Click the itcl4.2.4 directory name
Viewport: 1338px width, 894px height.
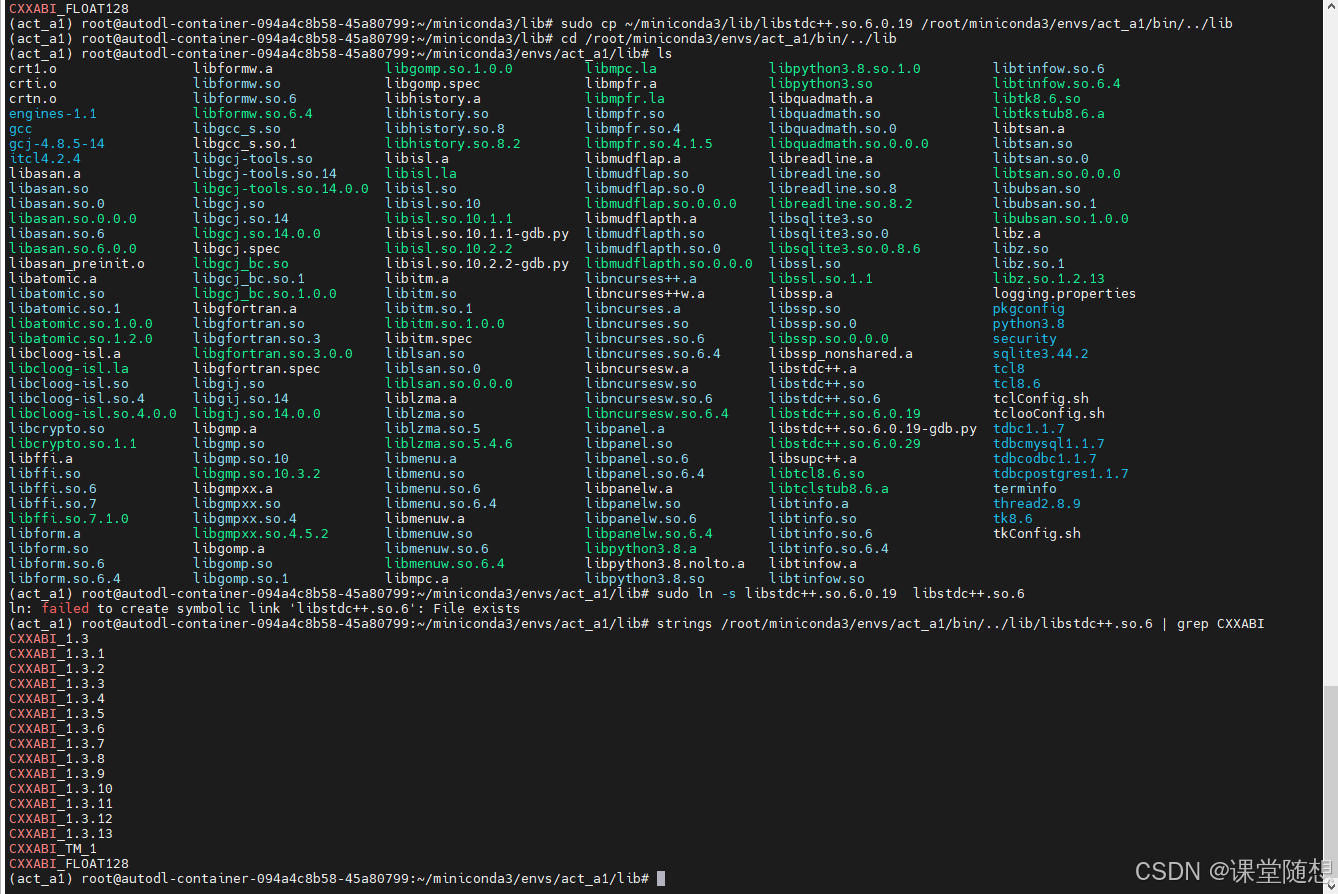tap(45, 158)
